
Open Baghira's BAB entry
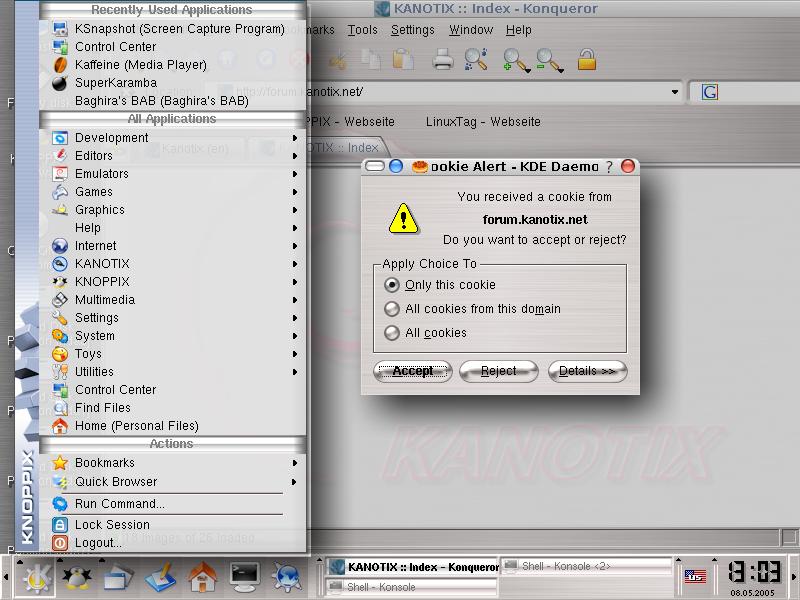pyautogui.click(x=173, y=101)
